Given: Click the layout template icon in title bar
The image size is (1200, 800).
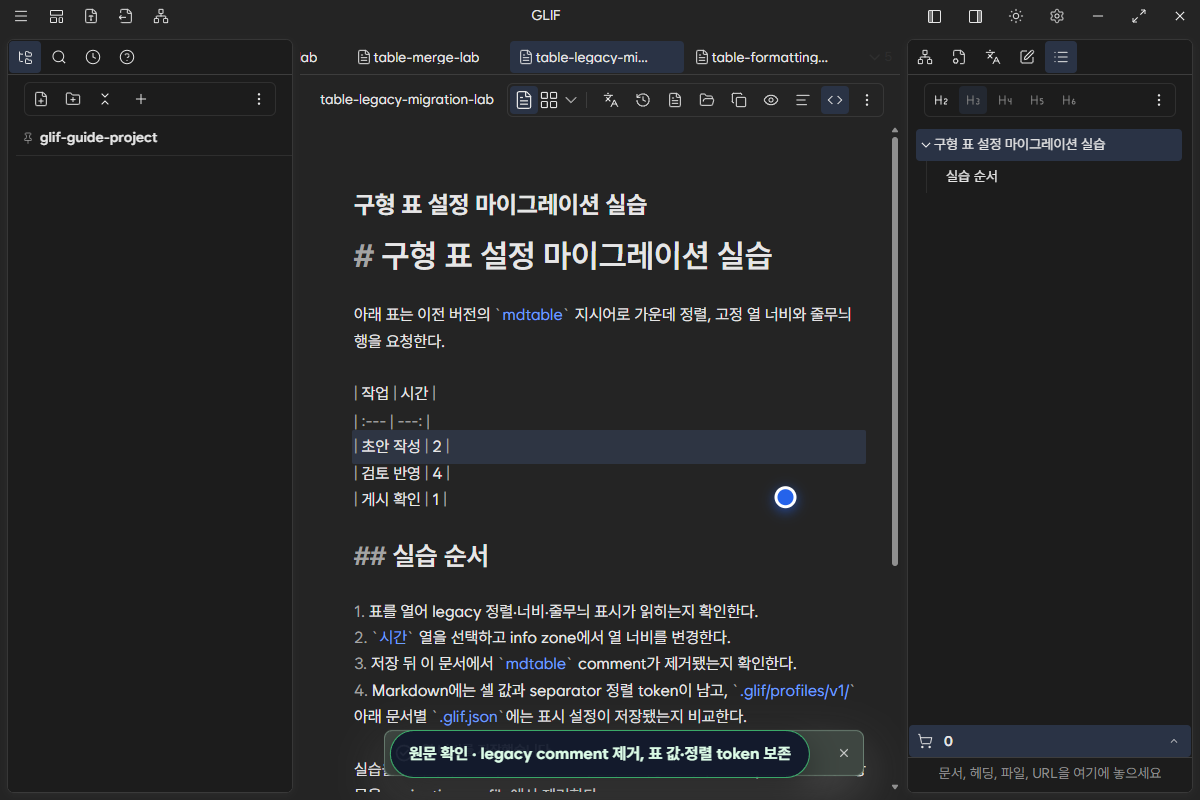Looking at the screenshot, I should [56, 16].
